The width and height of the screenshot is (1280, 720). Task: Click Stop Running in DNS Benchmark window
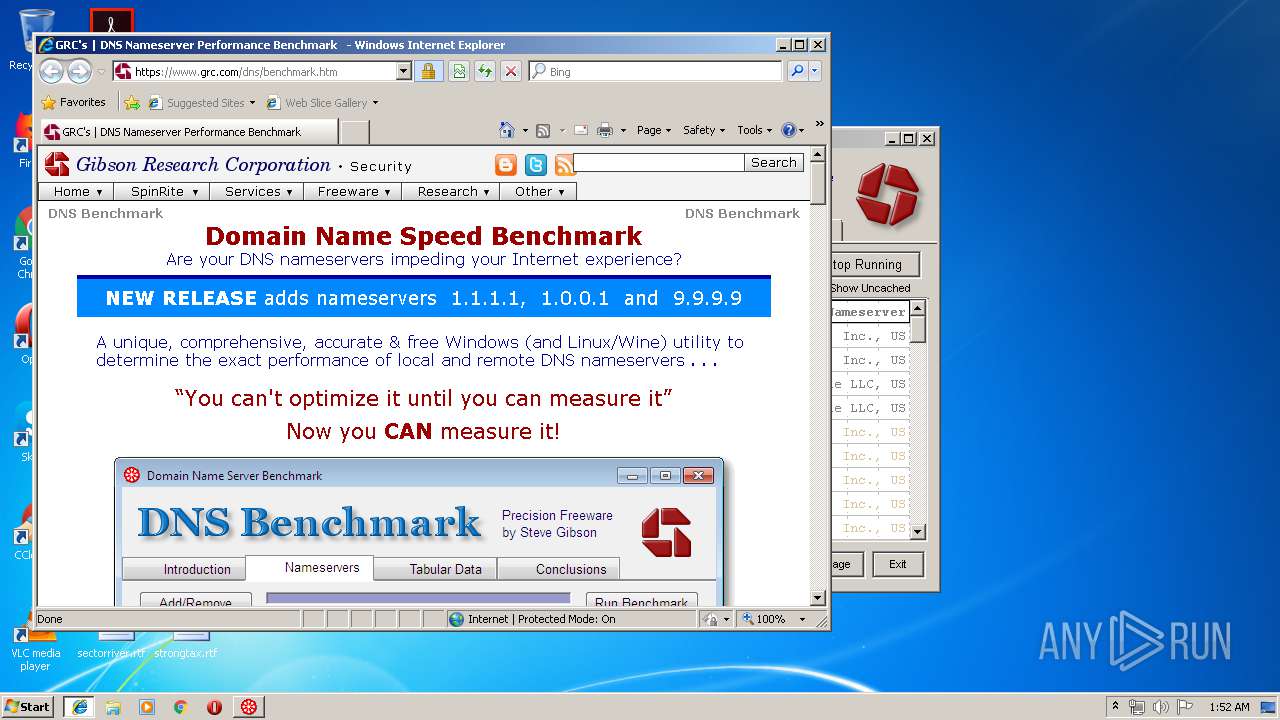[874, 264]
